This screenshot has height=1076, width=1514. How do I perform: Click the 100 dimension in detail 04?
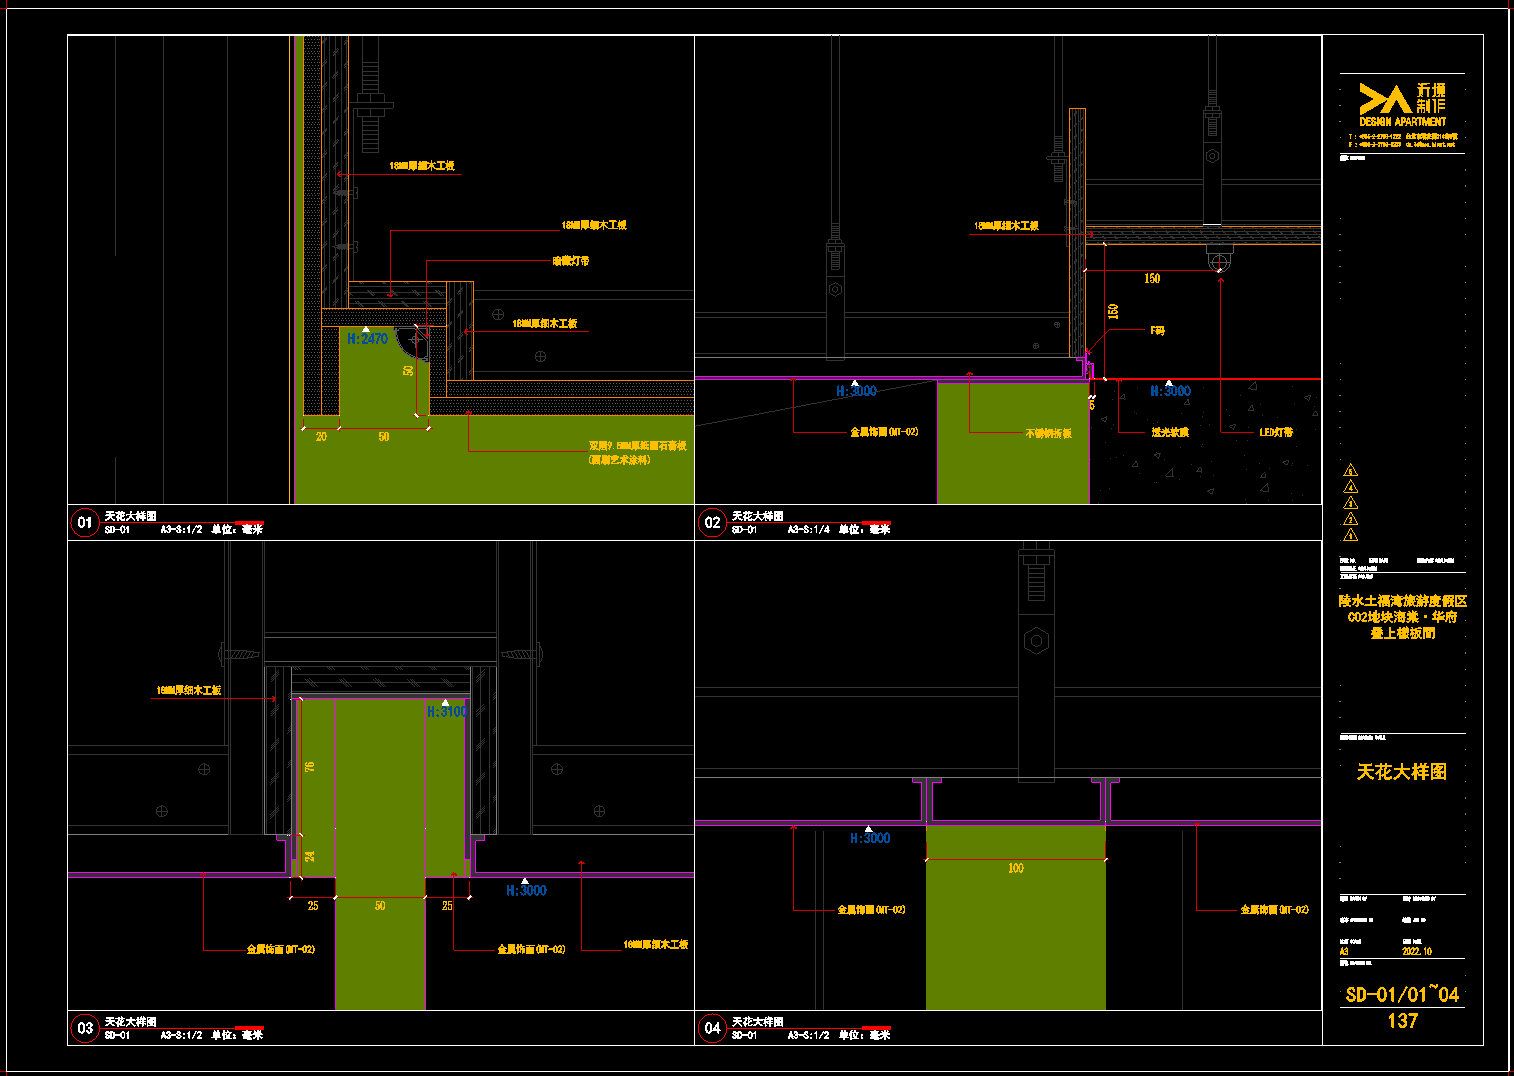coord(1016,868)
